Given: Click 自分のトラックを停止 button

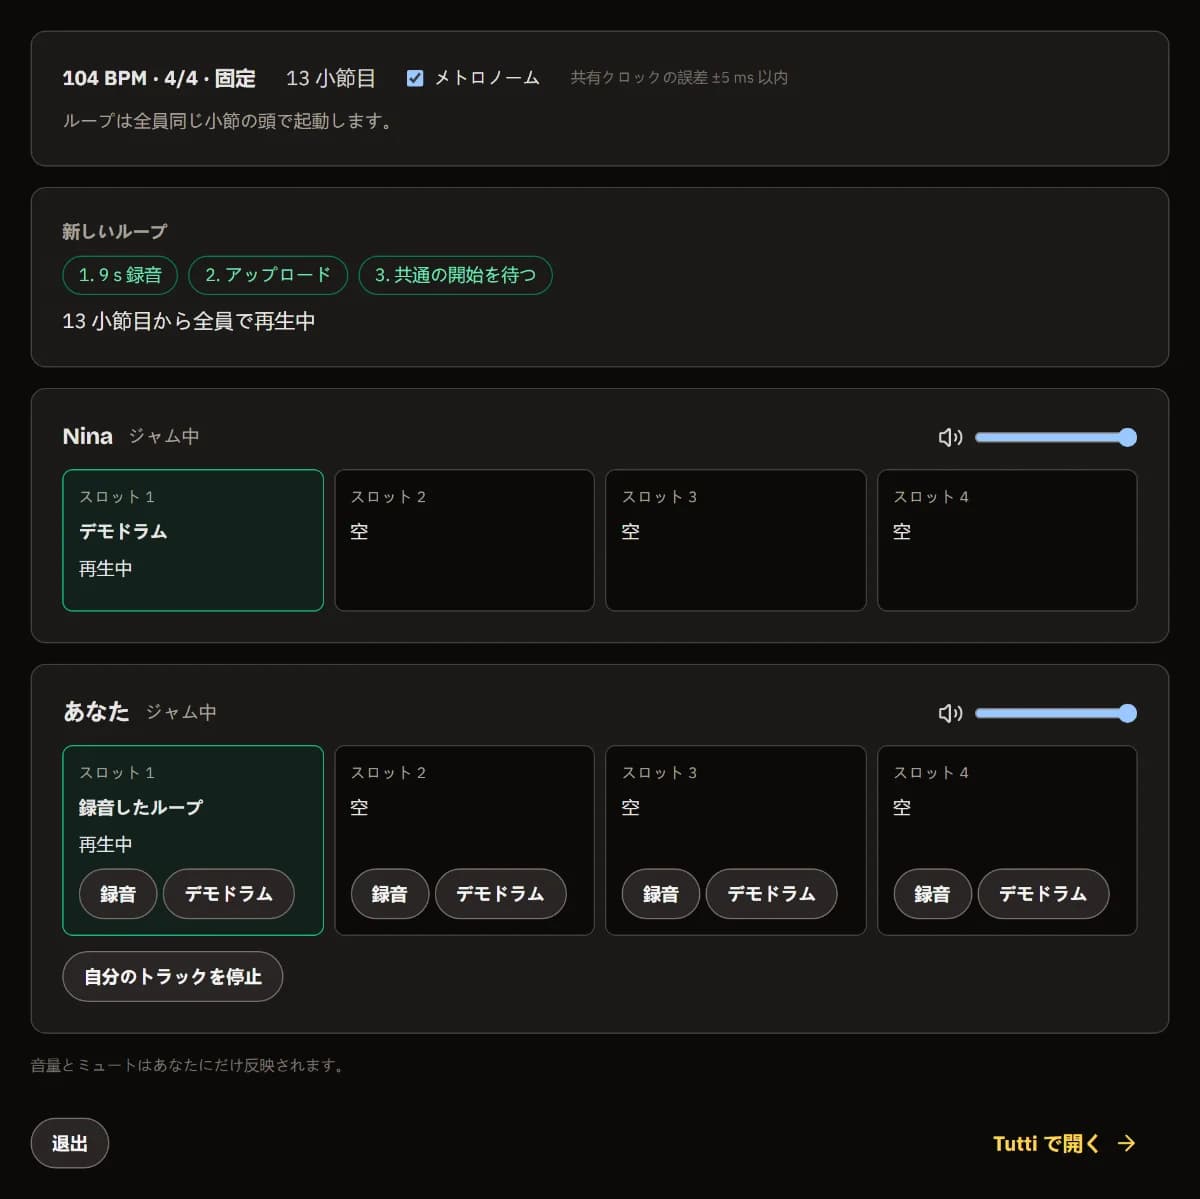Looking at the screenshot, I should [x=173, y=976].
